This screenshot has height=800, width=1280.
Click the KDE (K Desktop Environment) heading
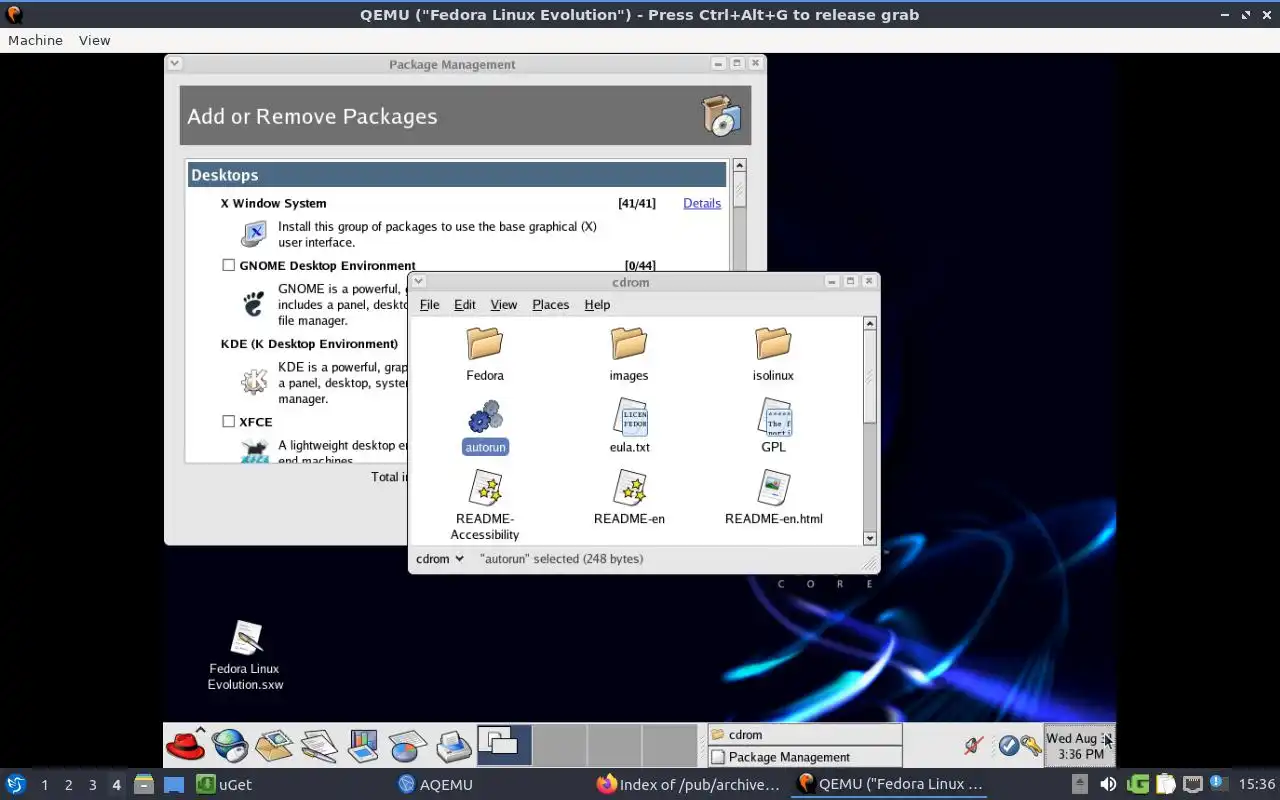pyautogui.click(x=309, y=343)
